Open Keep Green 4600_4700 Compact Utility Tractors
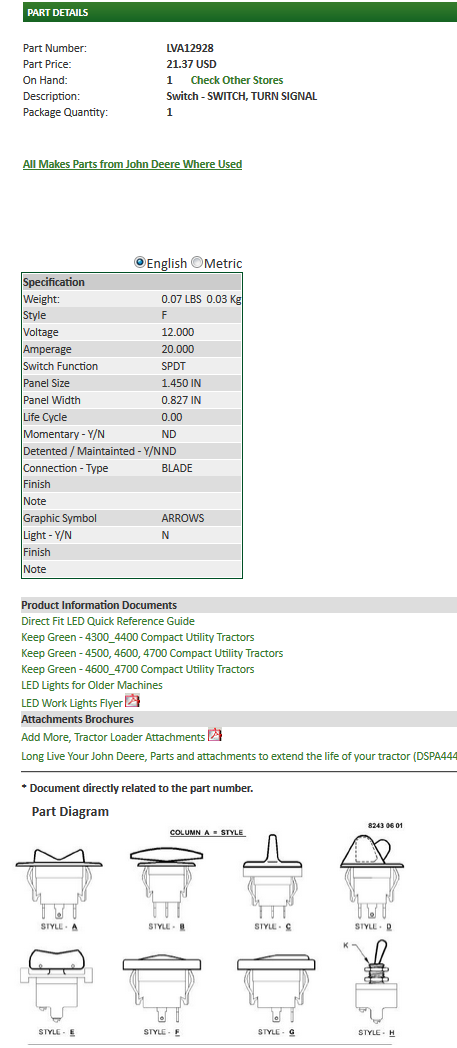 point(138,669)
